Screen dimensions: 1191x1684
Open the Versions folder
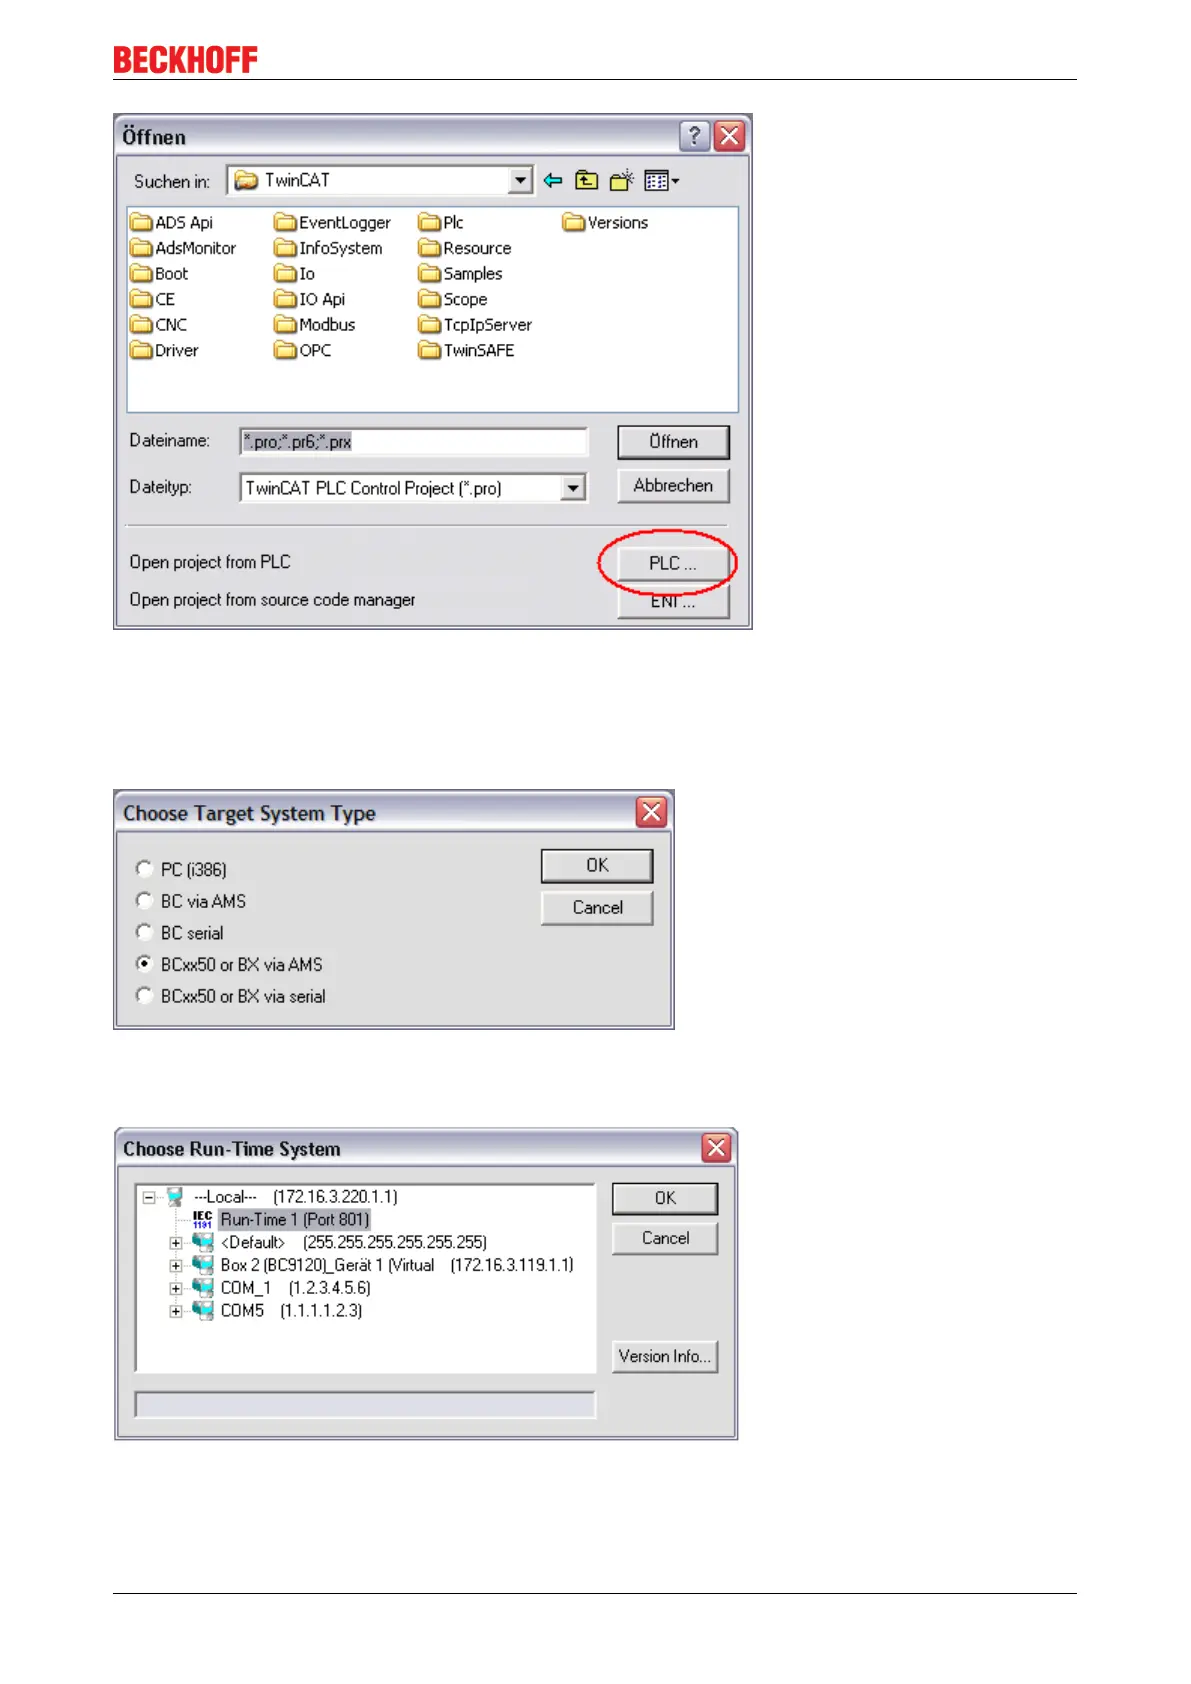click(x=605, y=222)
